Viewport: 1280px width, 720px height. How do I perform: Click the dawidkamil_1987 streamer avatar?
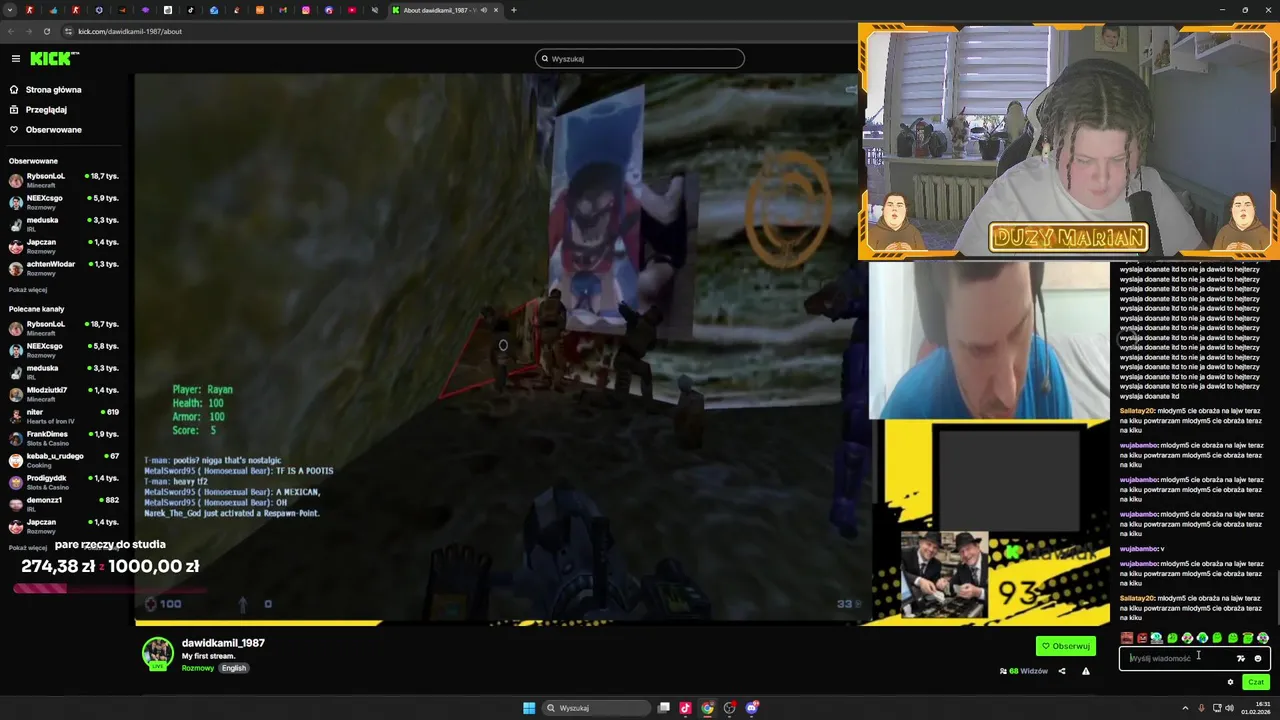pos(157,653)
